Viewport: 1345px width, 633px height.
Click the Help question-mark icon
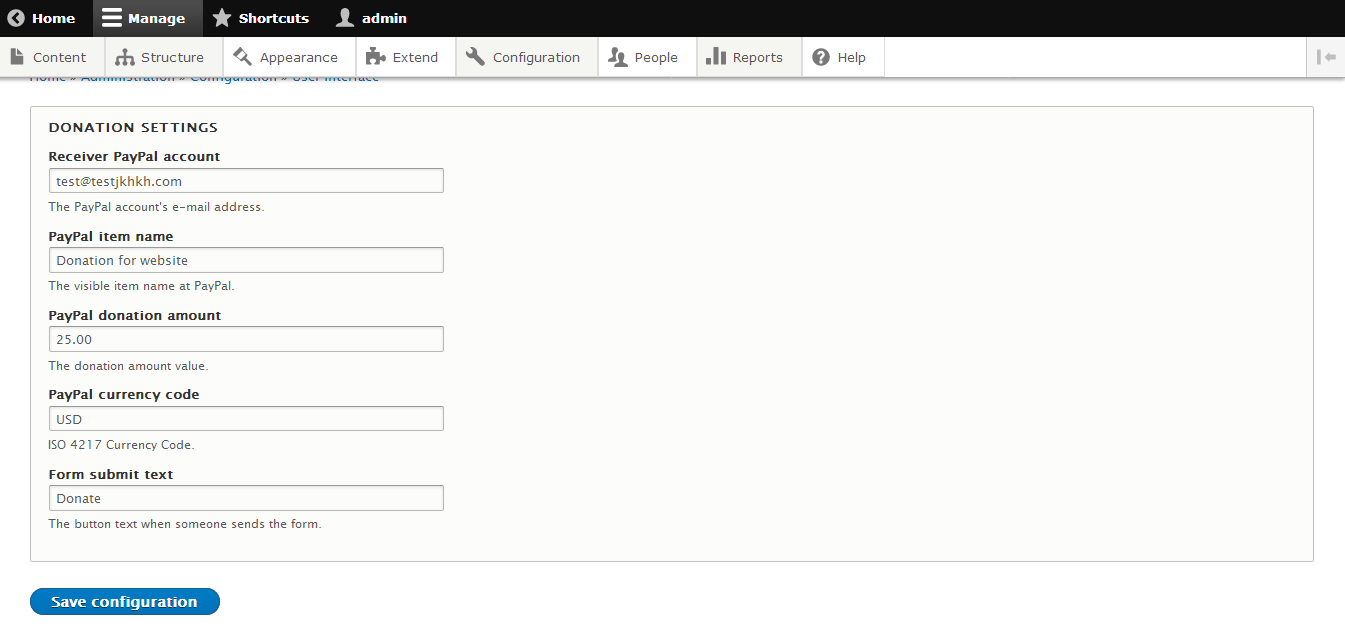point(820,57)
